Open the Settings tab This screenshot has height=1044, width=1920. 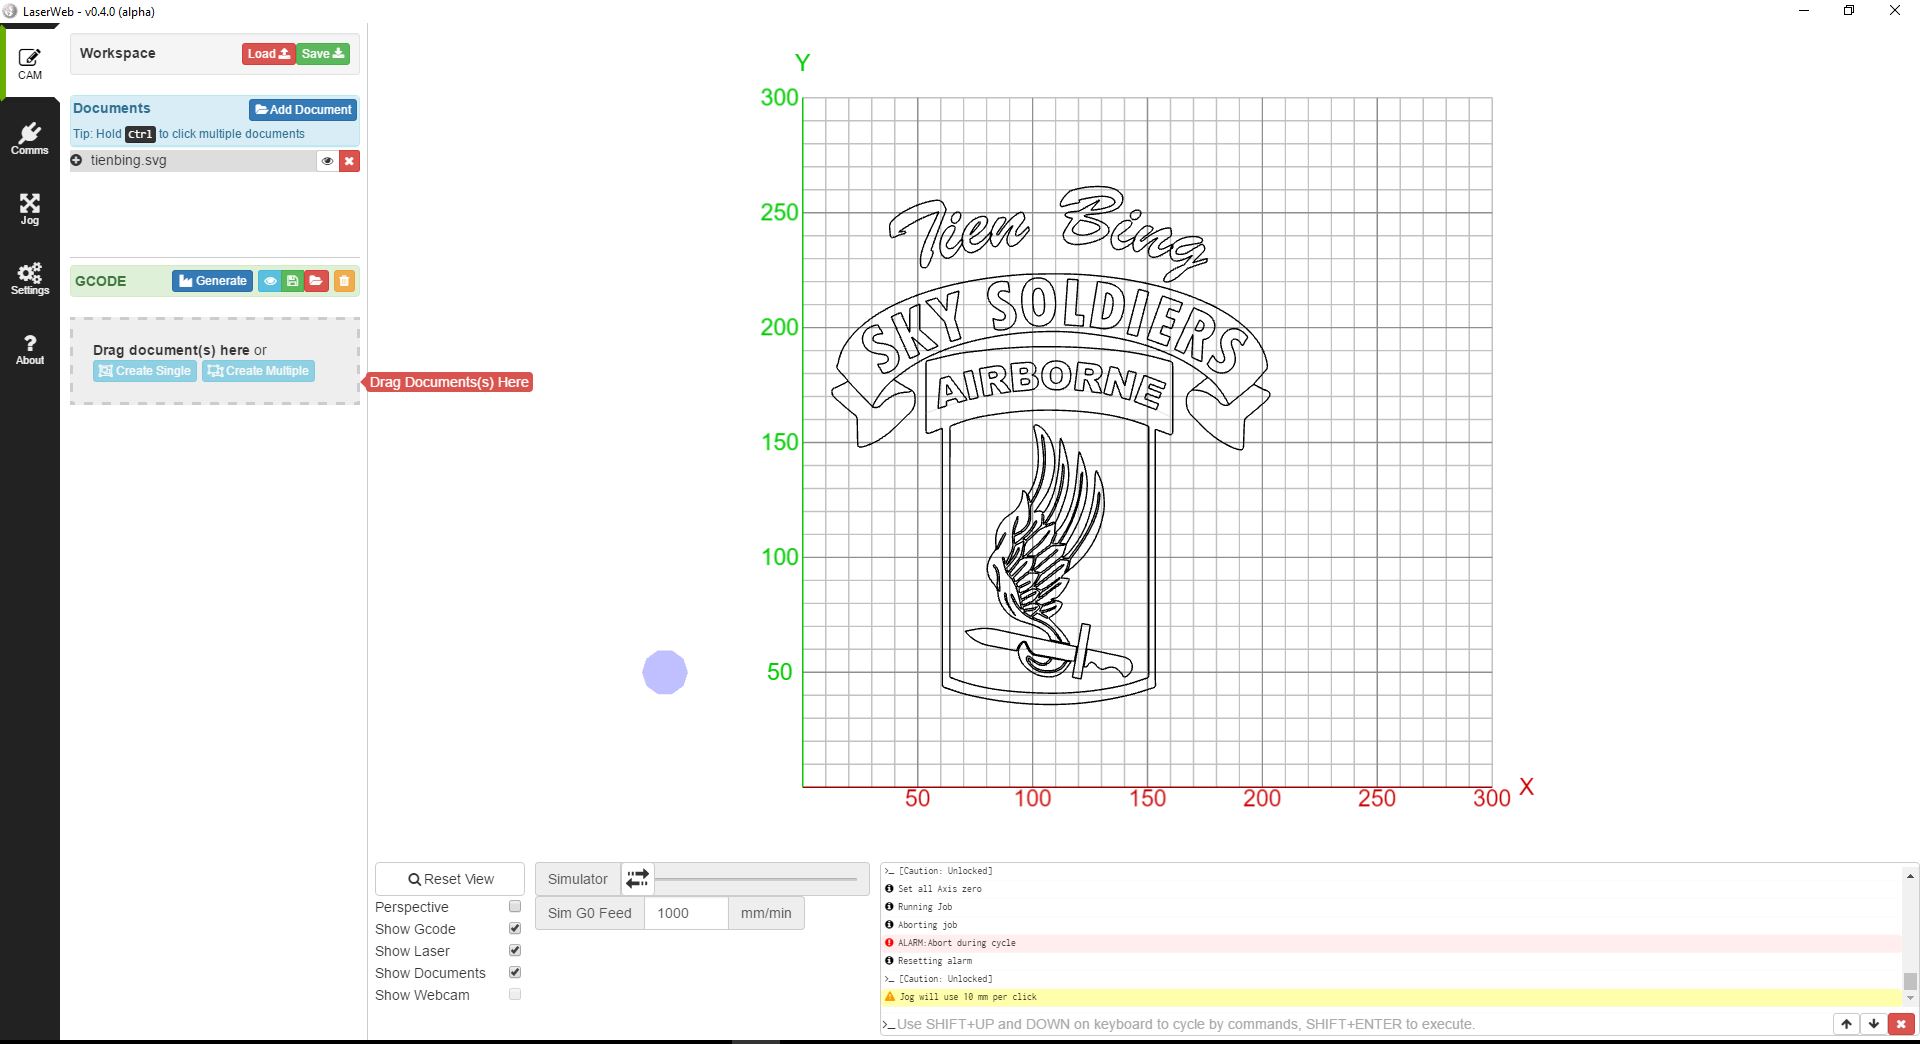click(30, 279)
